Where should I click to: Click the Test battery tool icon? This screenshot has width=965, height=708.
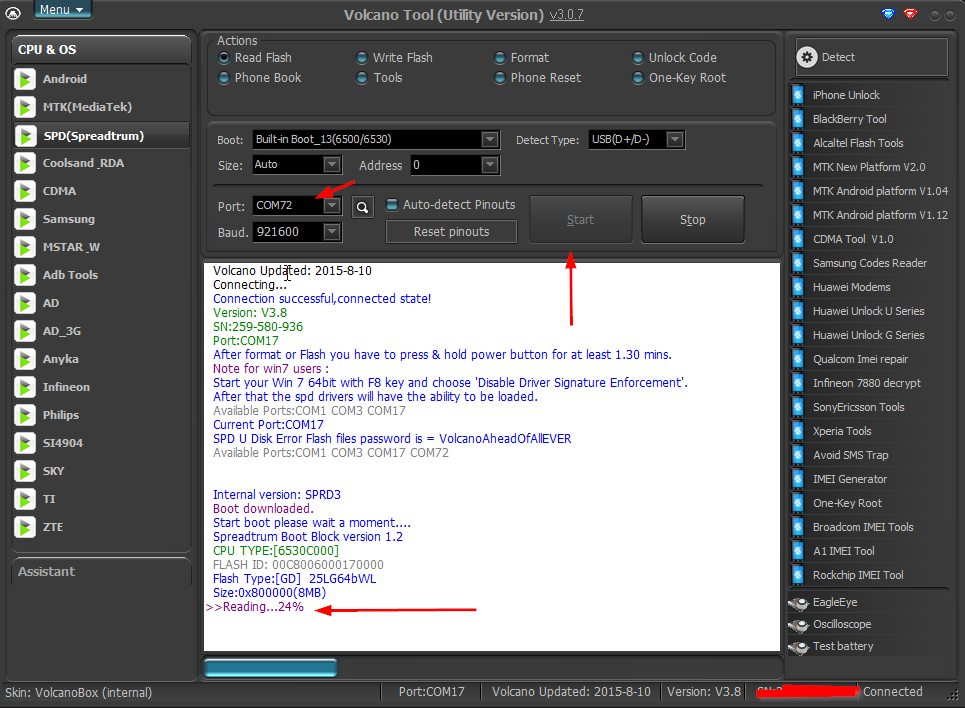[x=799, y=647]
